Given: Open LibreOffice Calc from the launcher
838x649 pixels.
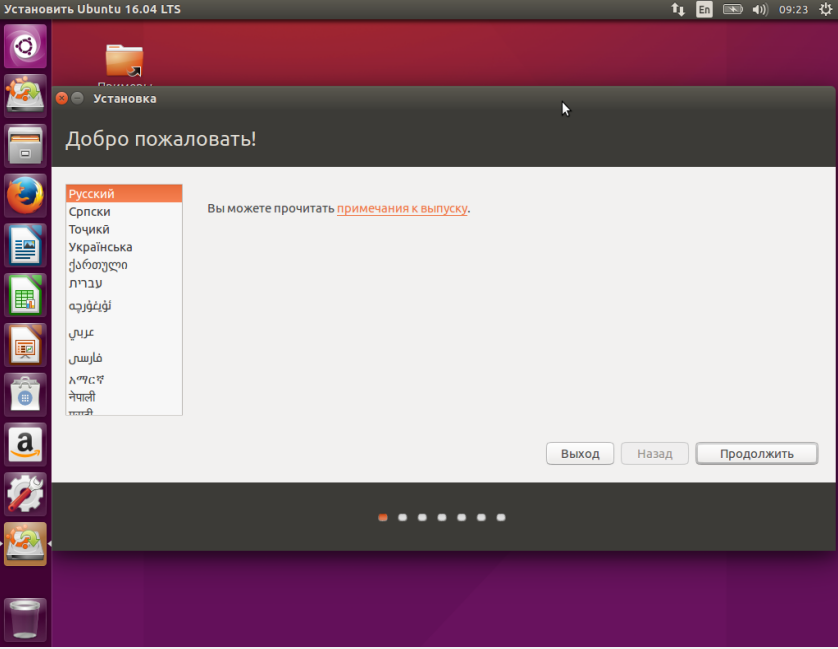Looking at the screenshot, I should (25, 295).
